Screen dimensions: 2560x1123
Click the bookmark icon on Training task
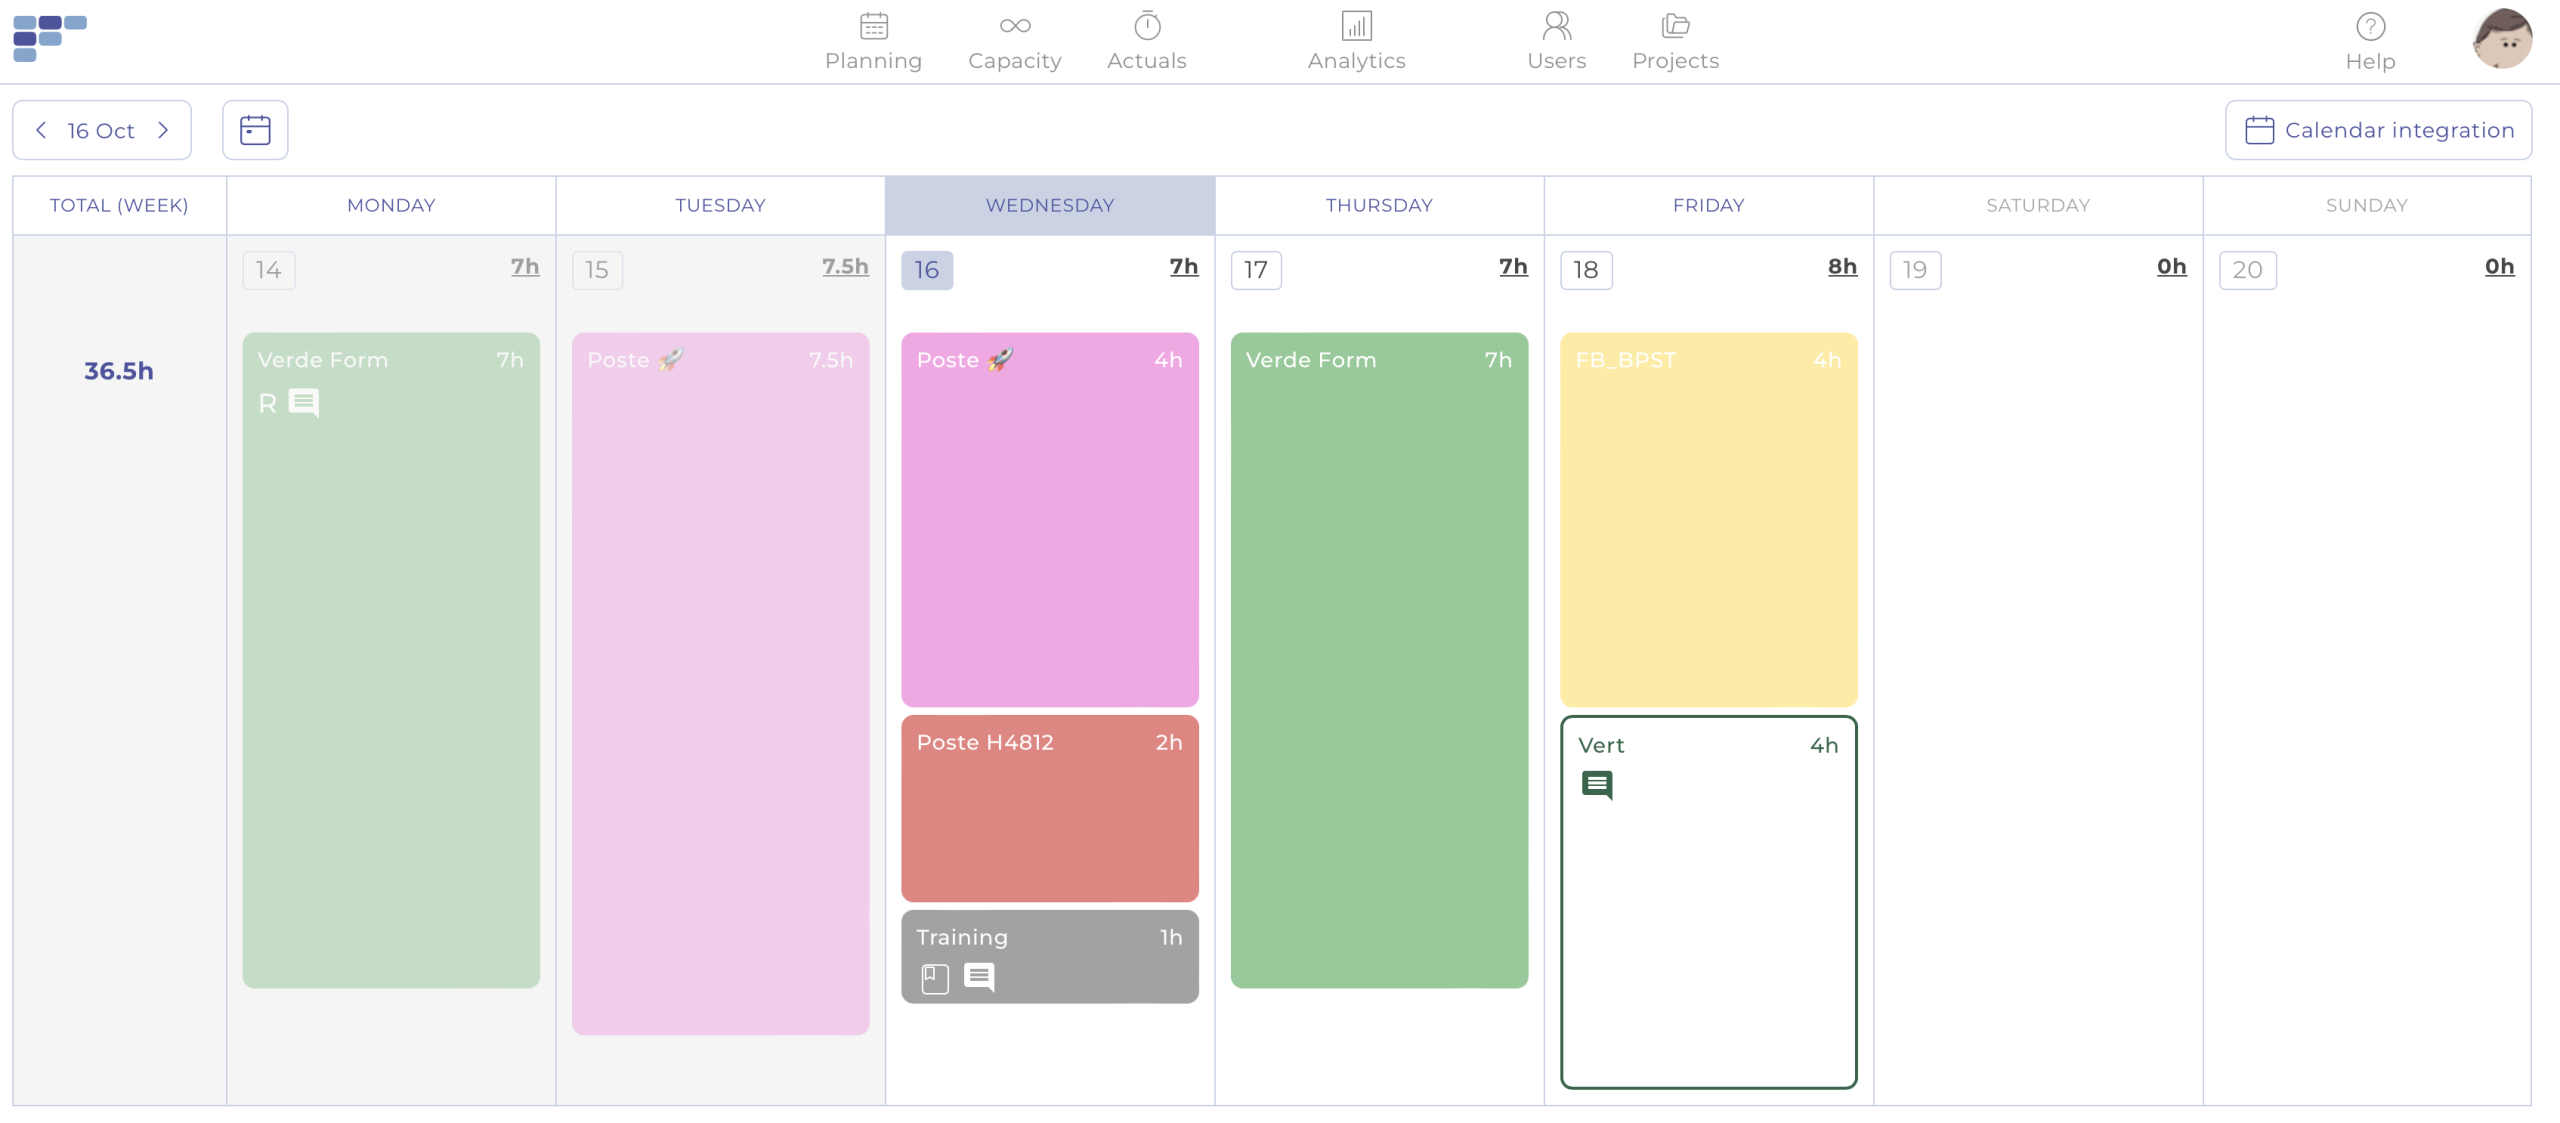coord(934,978)
